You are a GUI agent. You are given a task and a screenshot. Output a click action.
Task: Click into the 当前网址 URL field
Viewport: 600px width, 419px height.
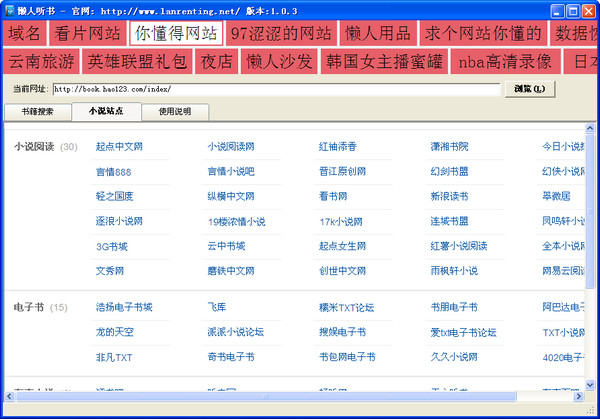tap(276, 89)
